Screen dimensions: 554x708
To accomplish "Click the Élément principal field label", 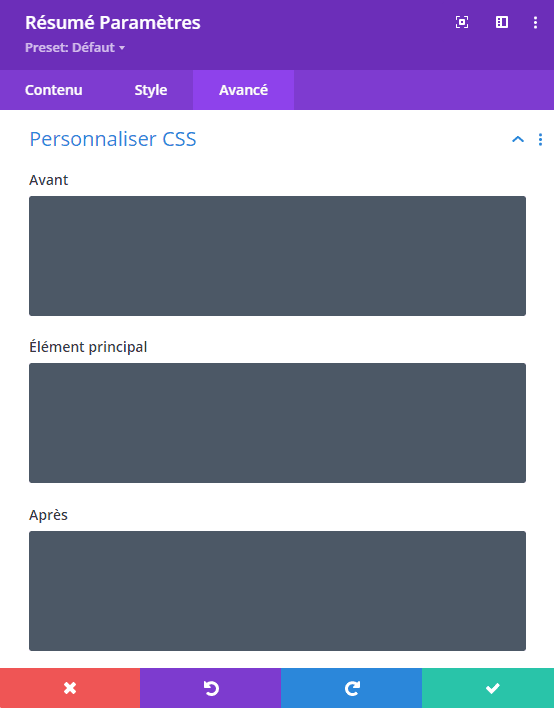I will pos(88,347).
